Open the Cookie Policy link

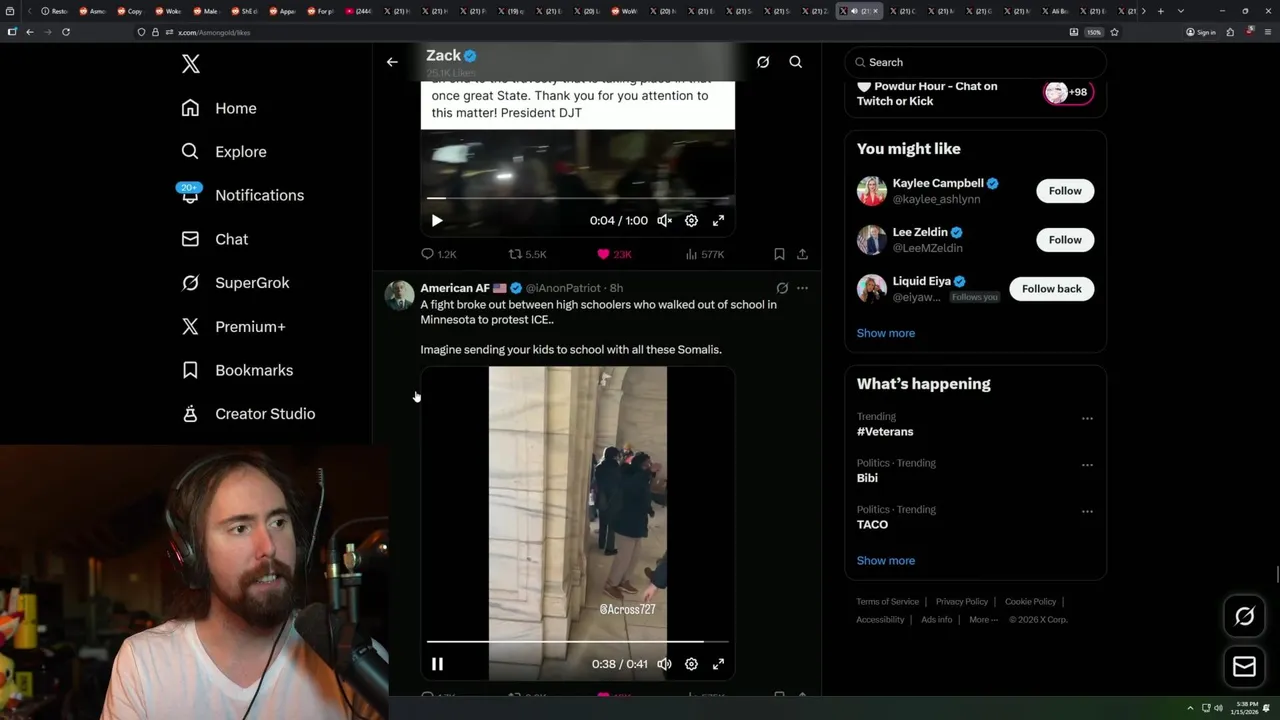[1030, 602]
